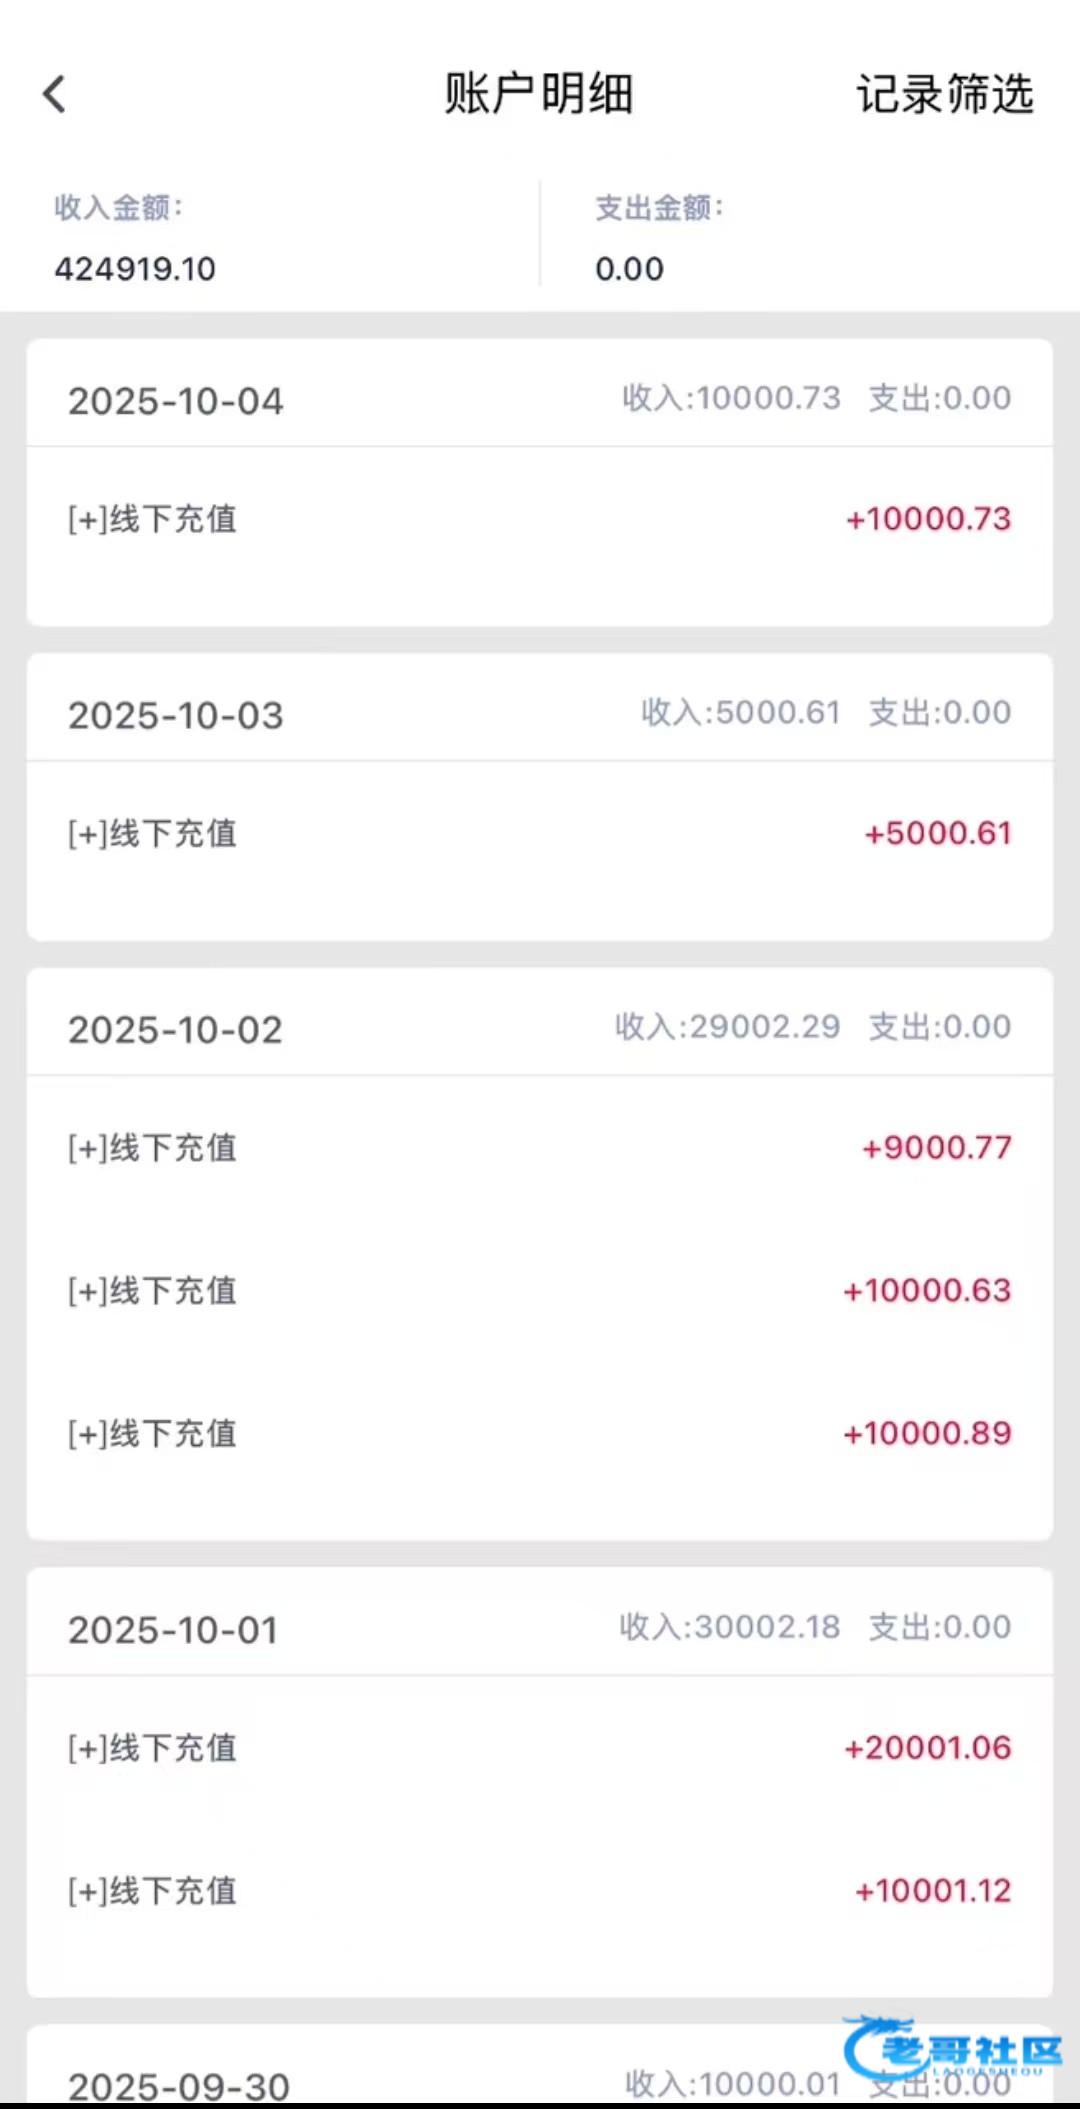Open the +10001.12 线下充值 record
Screen dimensions: 1080x2109
[539, 1890]
